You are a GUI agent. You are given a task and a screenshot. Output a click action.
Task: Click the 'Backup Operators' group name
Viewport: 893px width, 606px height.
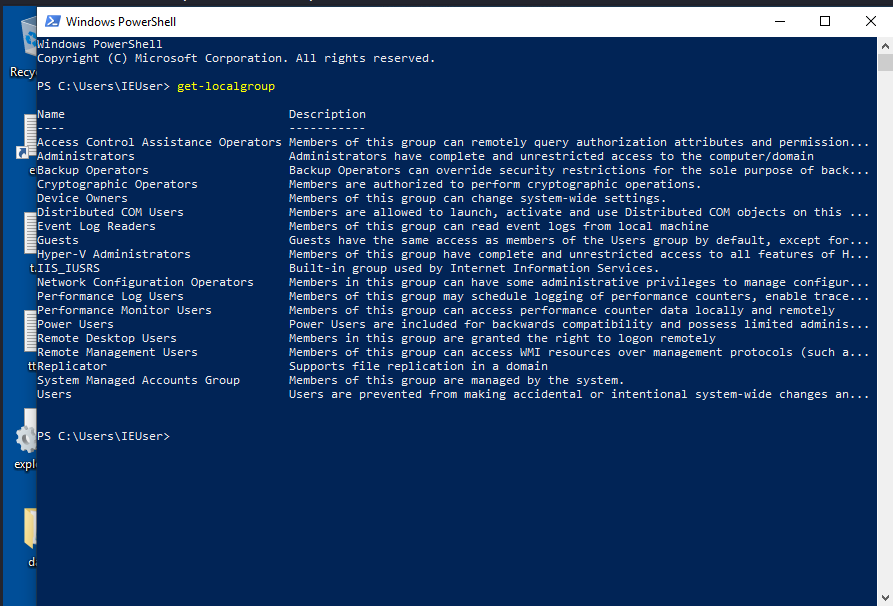tap(93, 170)
